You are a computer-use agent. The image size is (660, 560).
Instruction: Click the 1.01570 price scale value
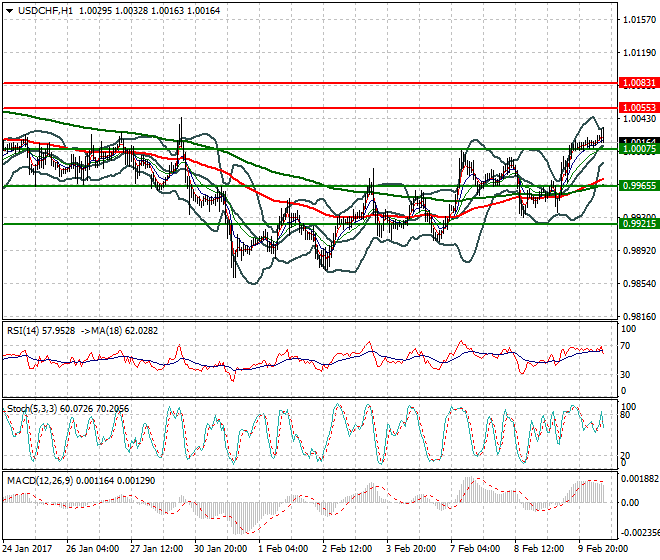(639, 19)
